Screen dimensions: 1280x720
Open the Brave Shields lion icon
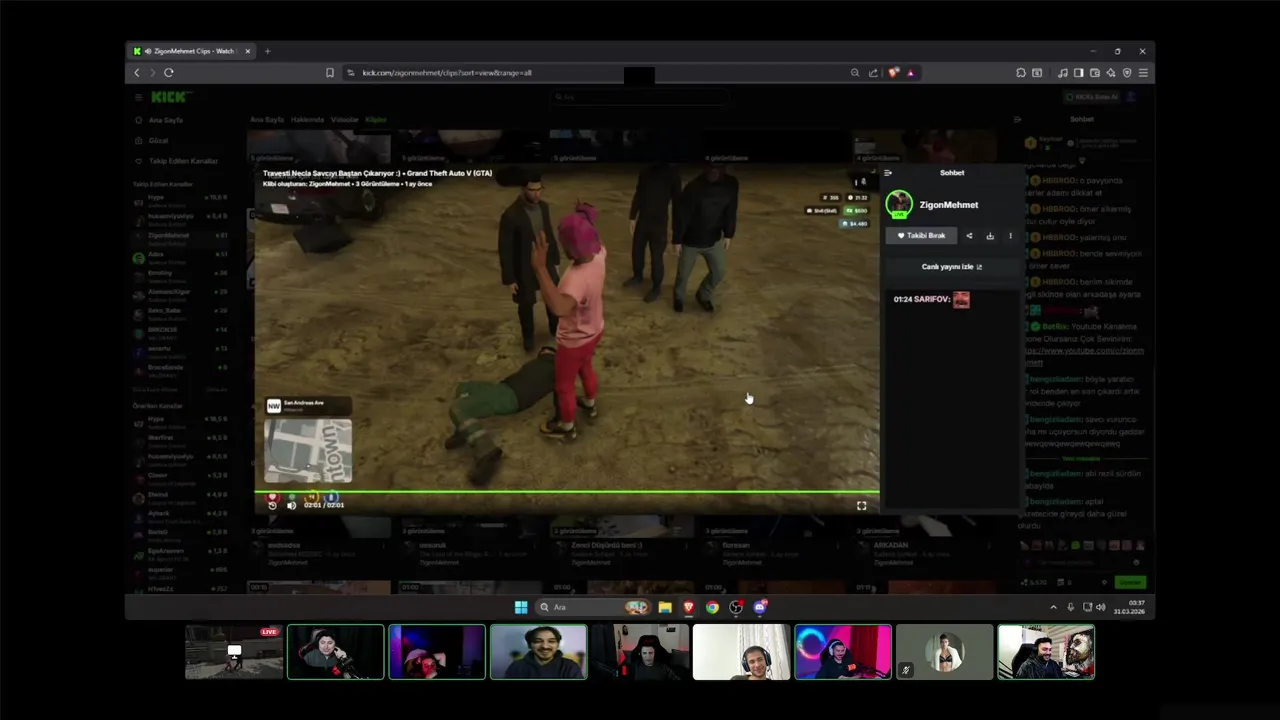[x=894, y=73]
